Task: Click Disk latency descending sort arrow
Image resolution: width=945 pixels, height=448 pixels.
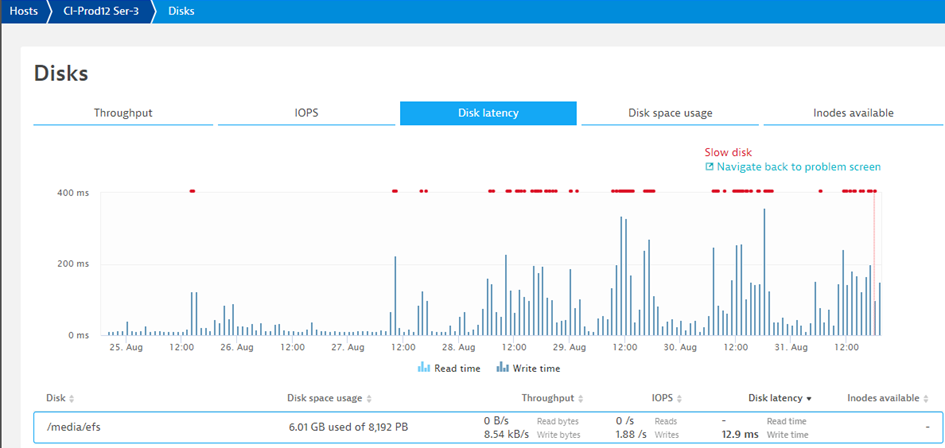Action: (x=809, y=399)
